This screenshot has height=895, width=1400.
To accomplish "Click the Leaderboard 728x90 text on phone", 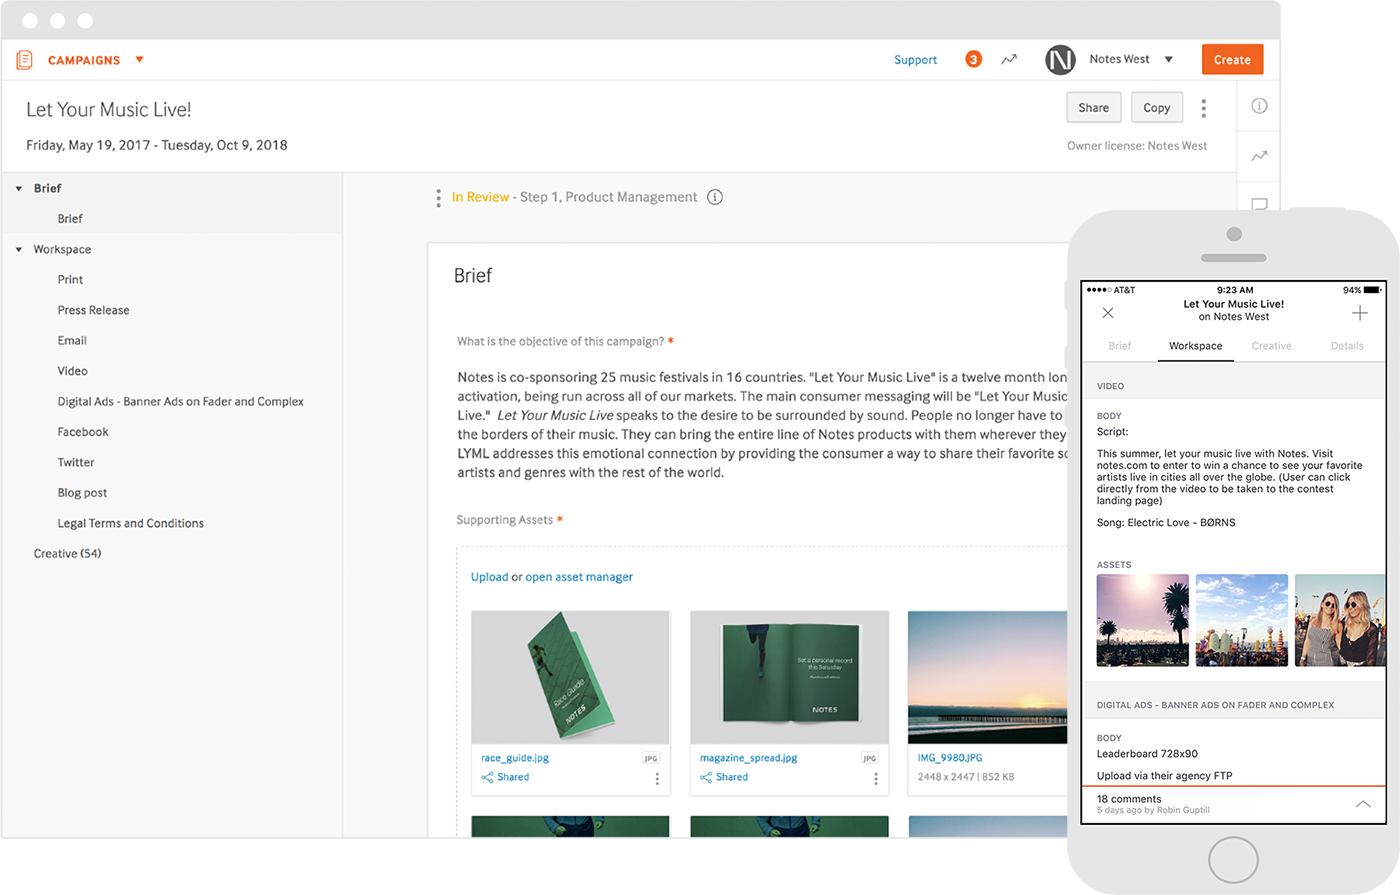I will (1147, 754).
